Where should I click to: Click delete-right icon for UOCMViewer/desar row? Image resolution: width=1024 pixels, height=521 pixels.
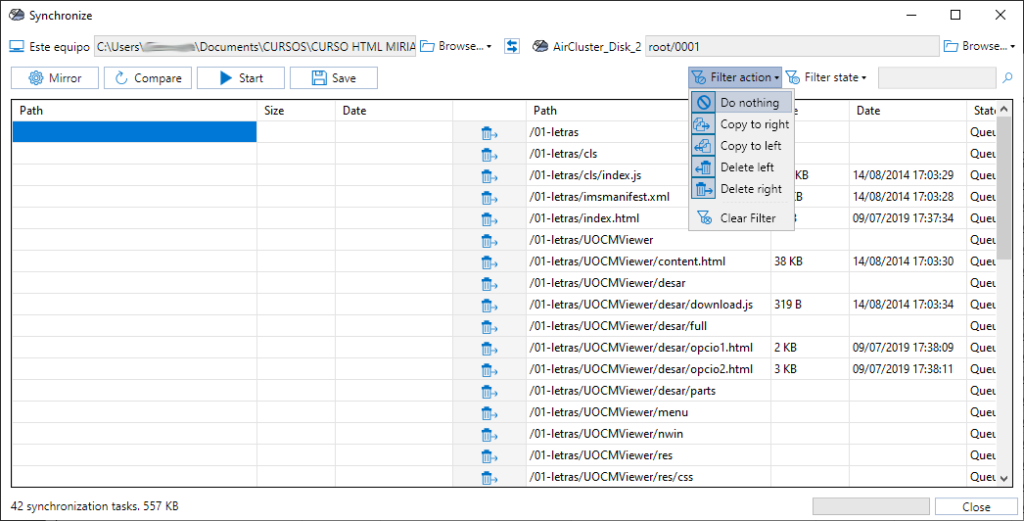pos(489,284)
